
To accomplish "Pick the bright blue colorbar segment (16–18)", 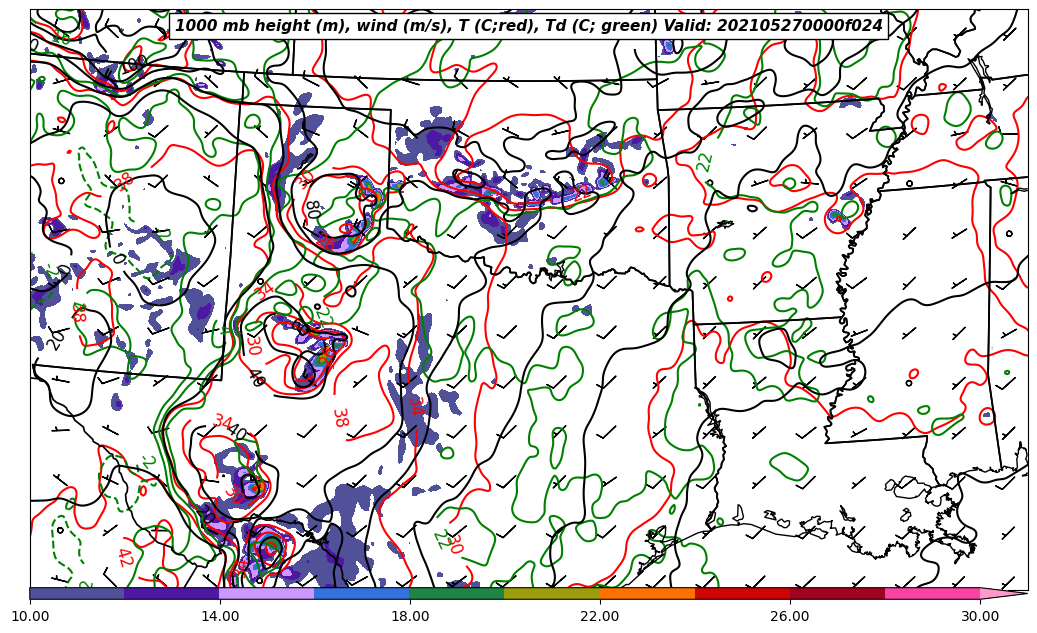I will pyautogui.click(x=362, y=593).
